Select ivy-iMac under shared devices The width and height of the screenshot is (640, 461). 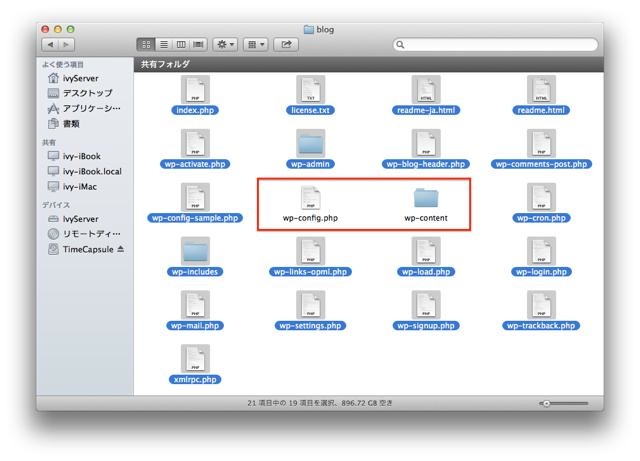80,185
